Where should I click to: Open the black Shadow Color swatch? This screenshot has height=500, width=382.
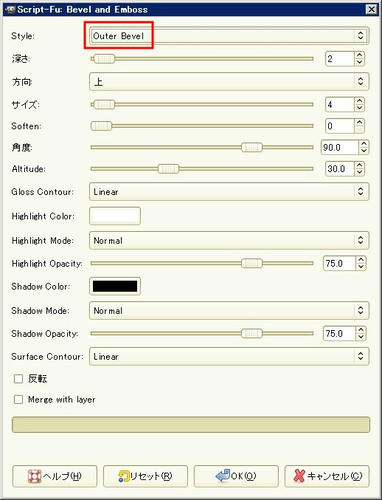click(x=115, y=286)
